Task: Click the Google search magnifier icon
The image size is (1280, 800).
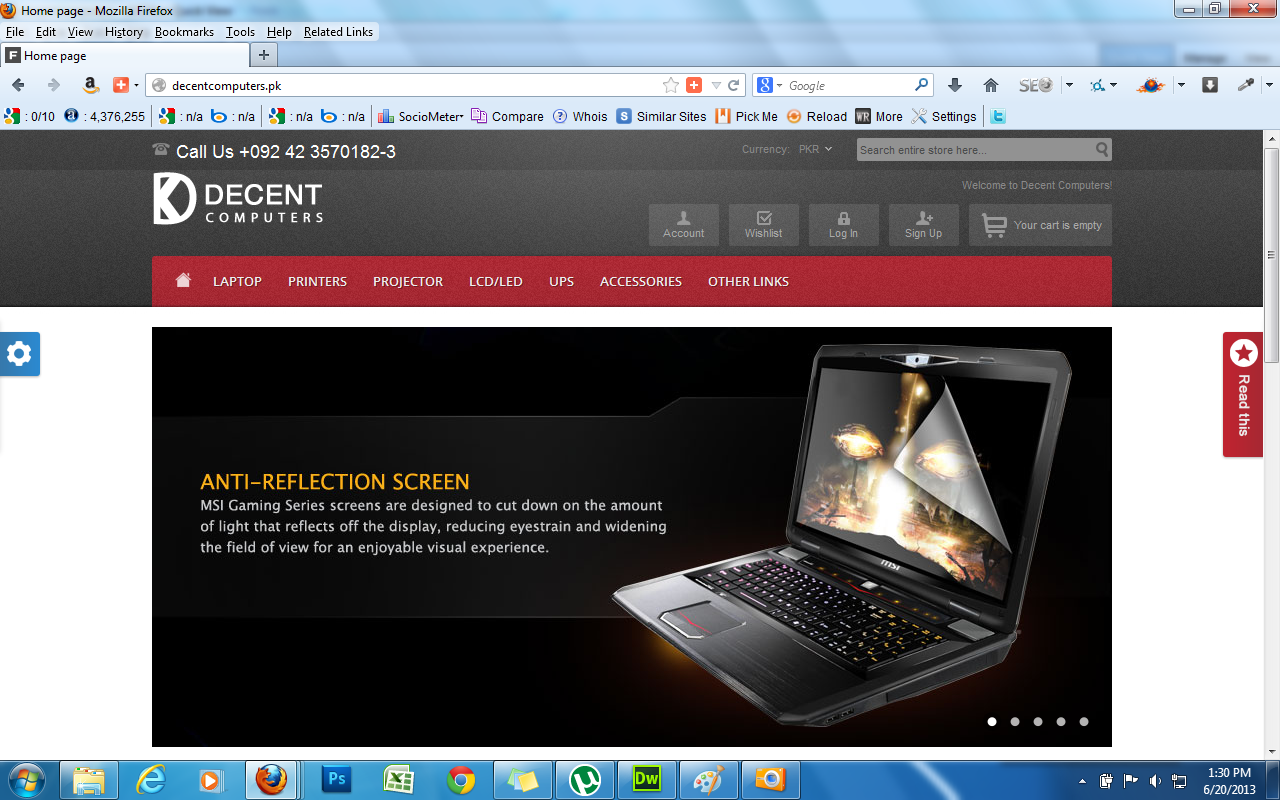Action: point(922,85)
